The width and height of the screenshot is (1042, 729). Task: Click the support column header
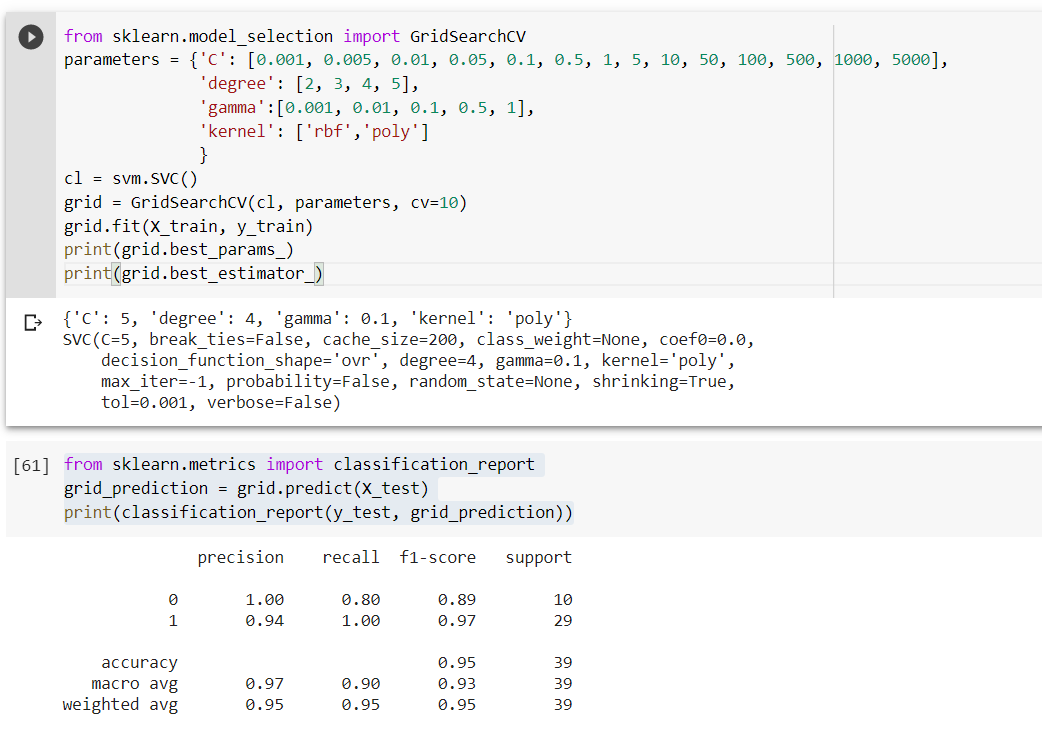coord(539,558)
